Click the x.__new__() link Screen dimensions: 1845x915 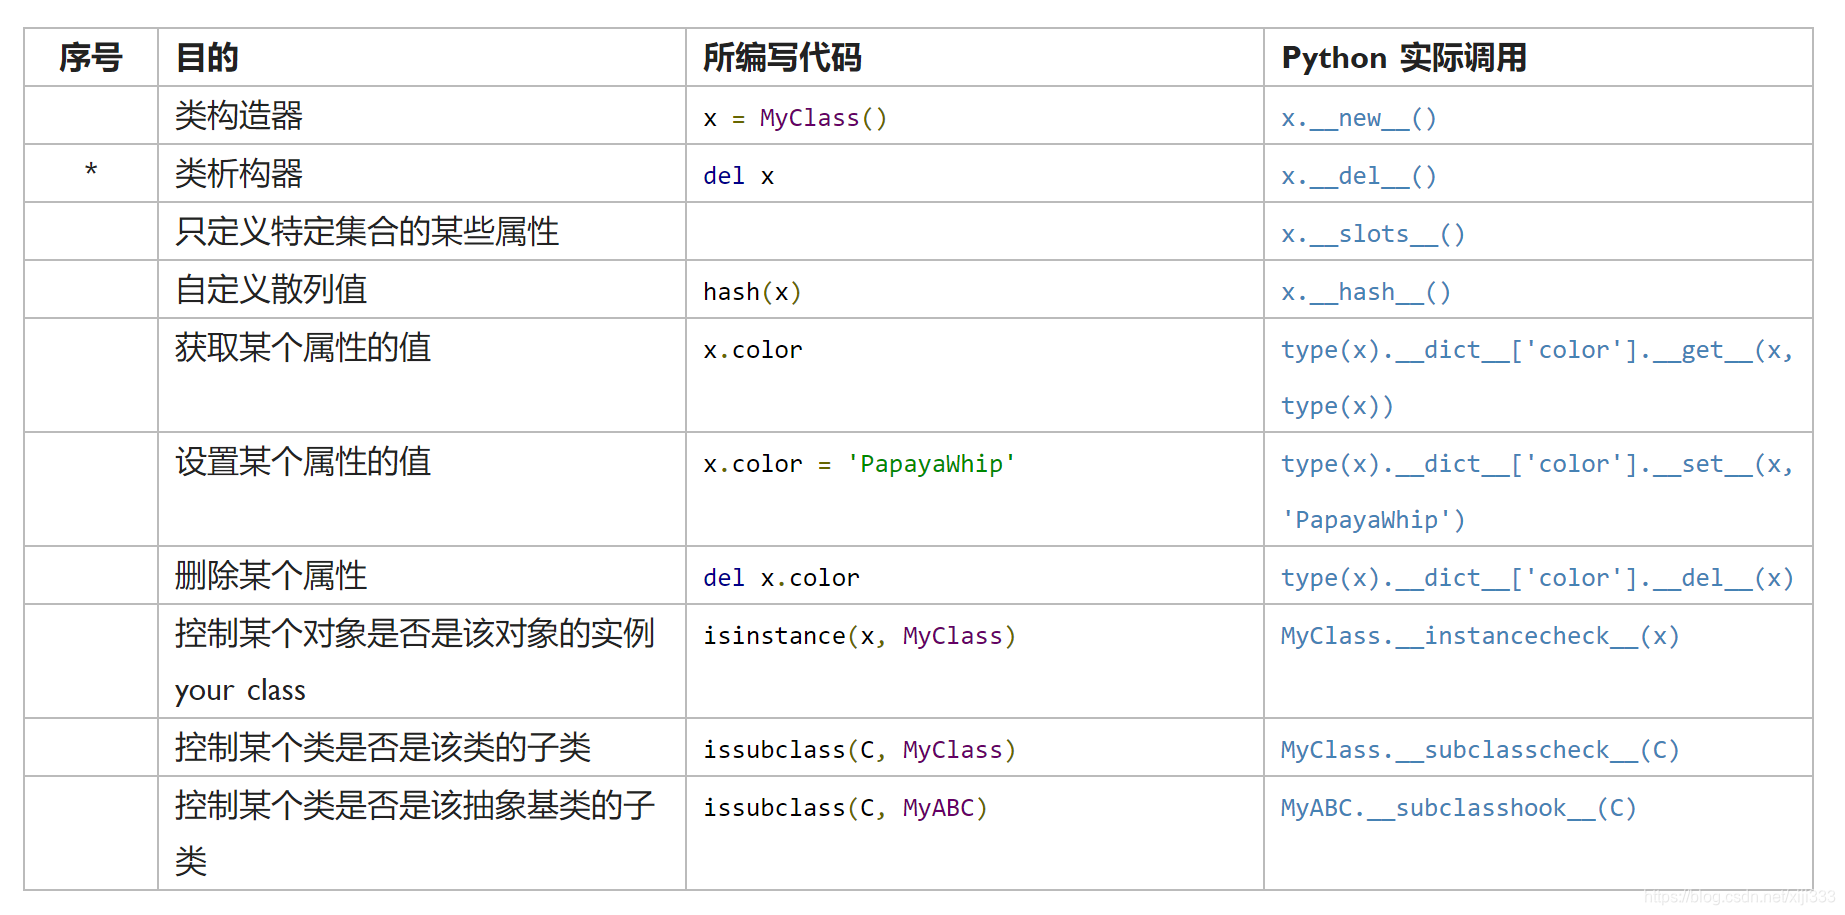[x=1359, y=118]
